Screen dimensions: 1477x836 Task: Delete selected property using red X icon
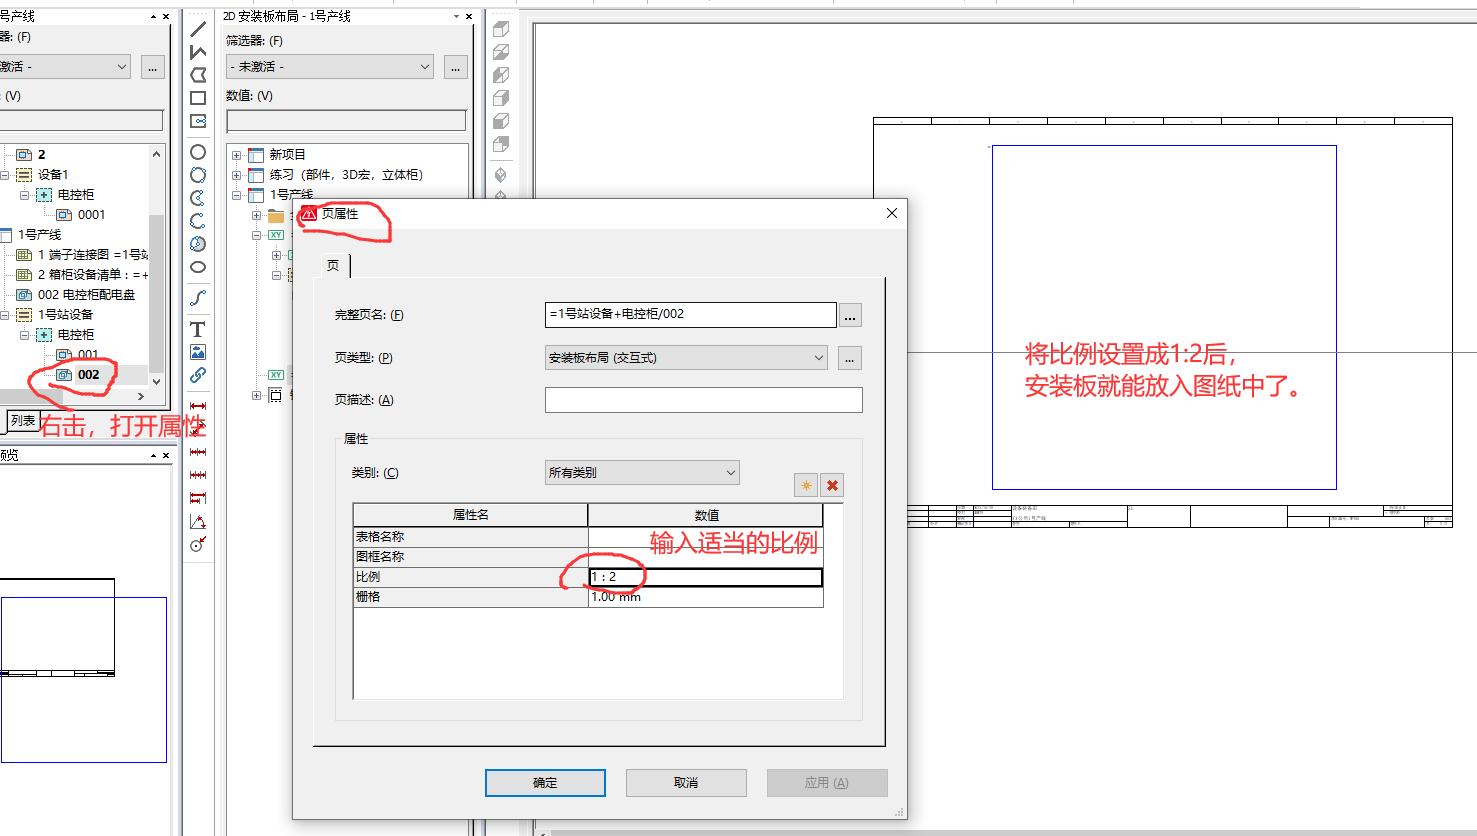pyautogui.click(x=832, y=484)
